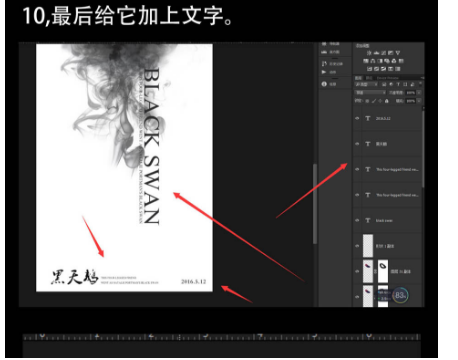The image size is (458, 360).
Task: Turn layer filtering switch on or off
Action: [x=420, y=84]
